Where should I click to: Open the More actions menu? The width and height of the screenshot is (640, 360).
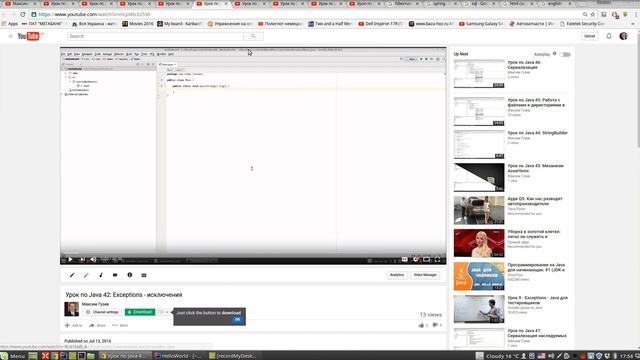(120, 325)
